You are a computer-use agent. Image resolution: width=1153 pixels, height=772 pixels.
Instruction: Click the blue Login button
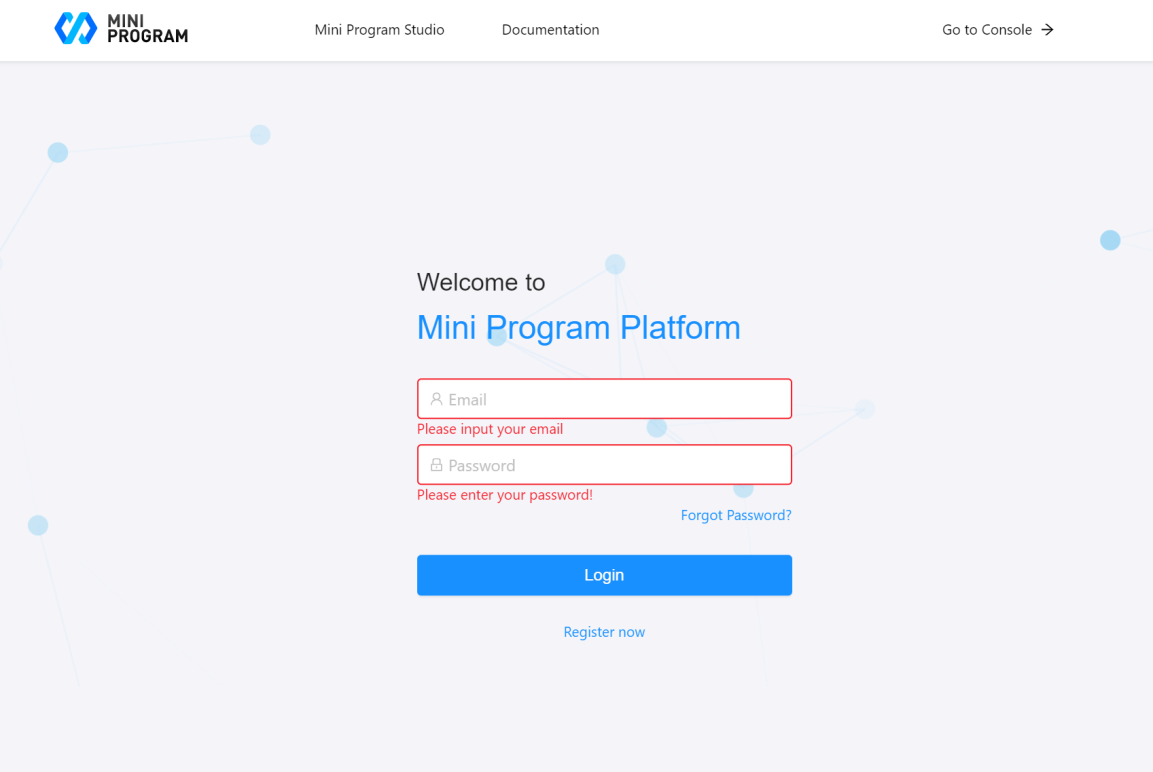tap(604, 575)
